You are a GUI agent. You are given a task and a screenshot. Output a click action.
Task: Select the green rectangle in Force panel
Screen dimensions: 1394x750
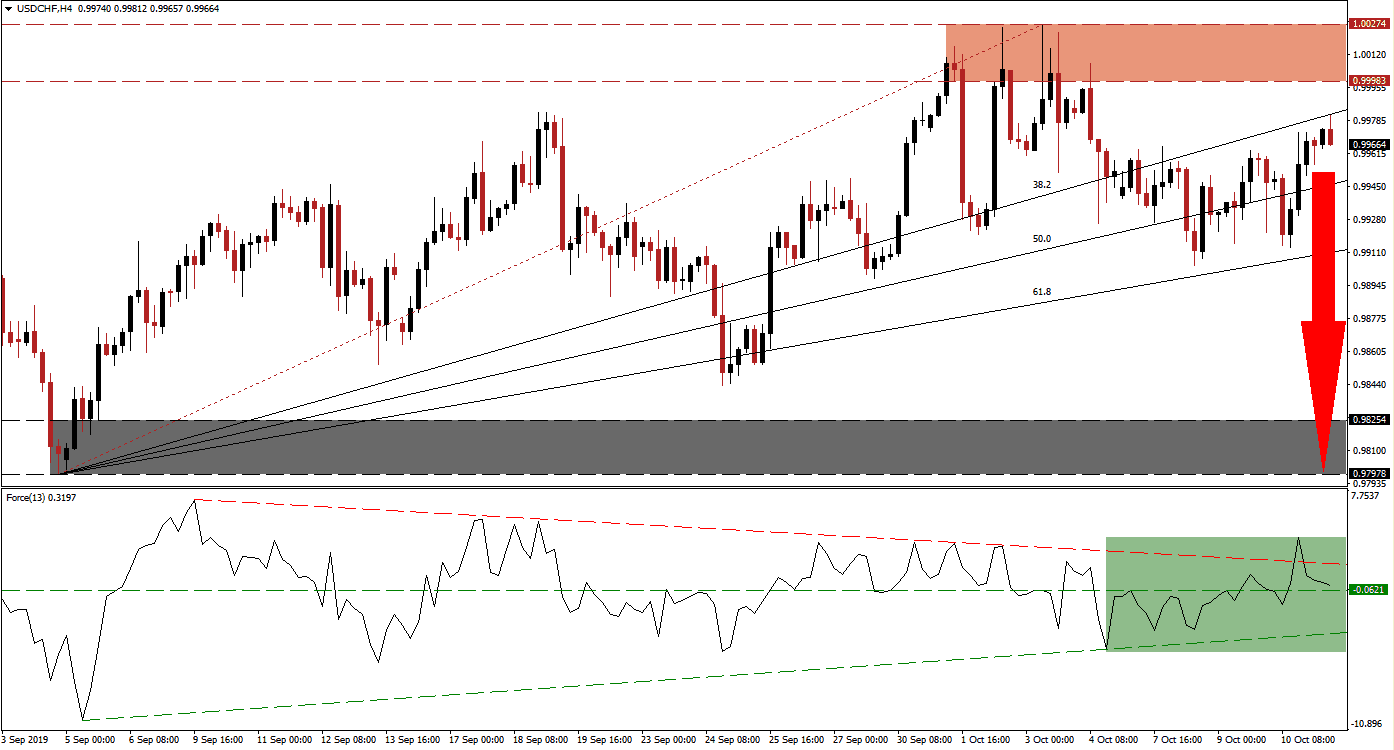[x=1225, y=594]
